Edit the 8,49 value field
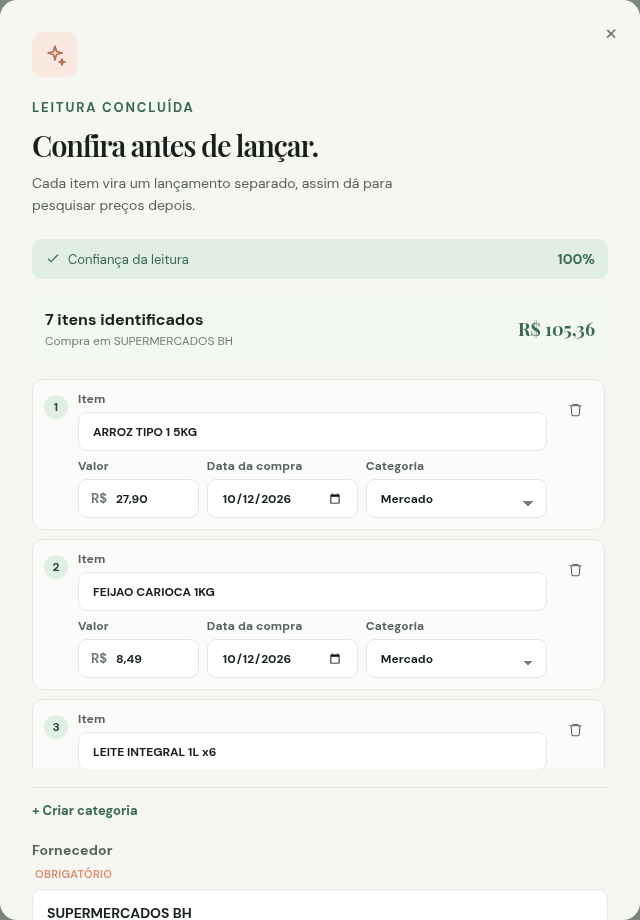Image resolution: width=640 pixels, height=920 pixels. pos(138,659)
